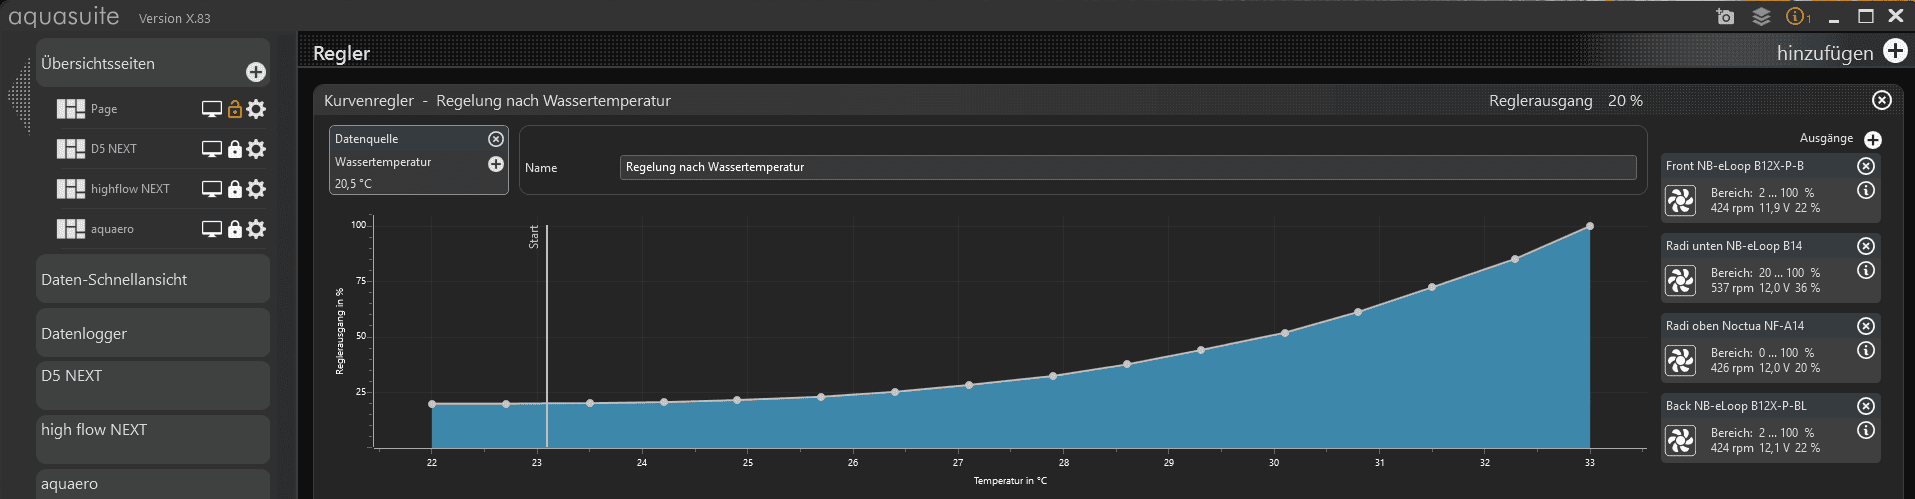1915x499 pixels.
Task: Click the desktop monitor icon for Page
Action: [x=212, y=109]
